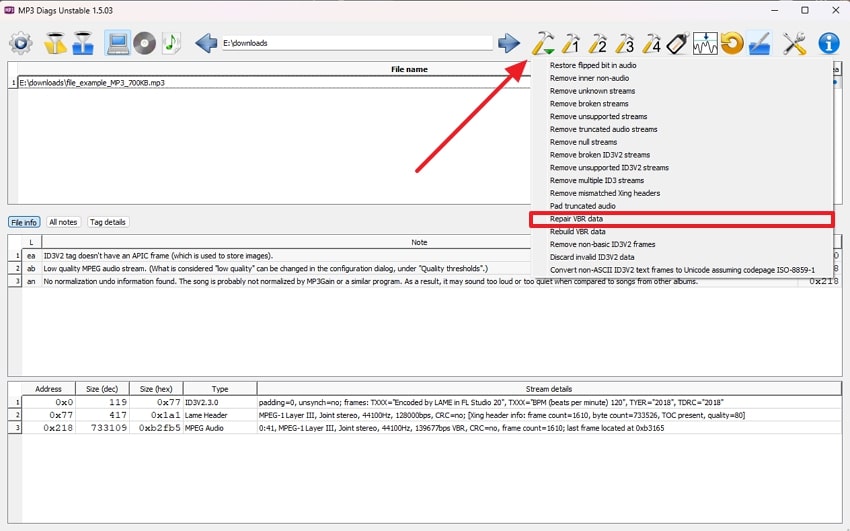
Task: Choose Repair VBR data from menu
Action: [x=576, y=219]
